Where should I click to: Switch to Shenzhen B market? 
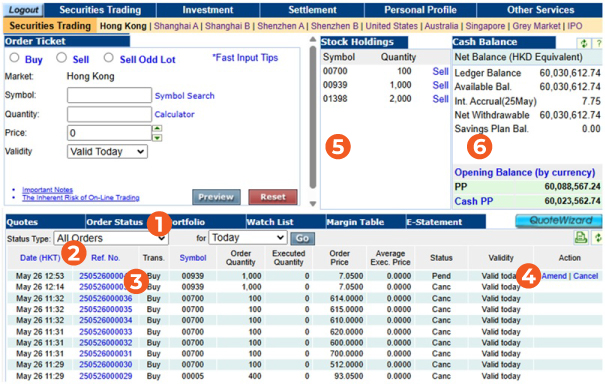coord(335,26)
